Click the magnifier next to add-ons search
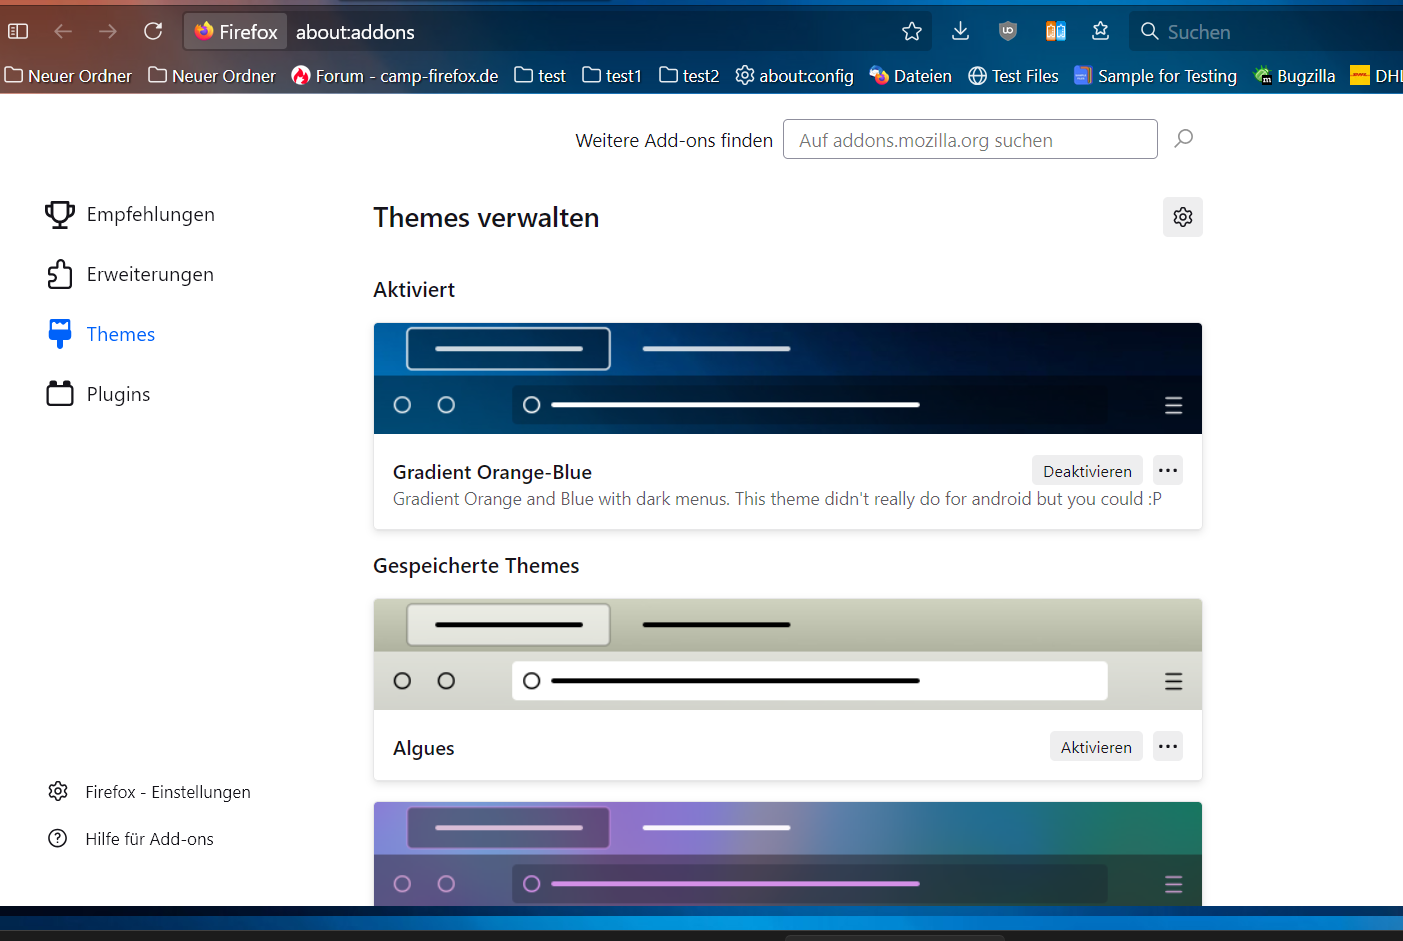This screenshot has width=1403, height=941. tap(1184, 139)
